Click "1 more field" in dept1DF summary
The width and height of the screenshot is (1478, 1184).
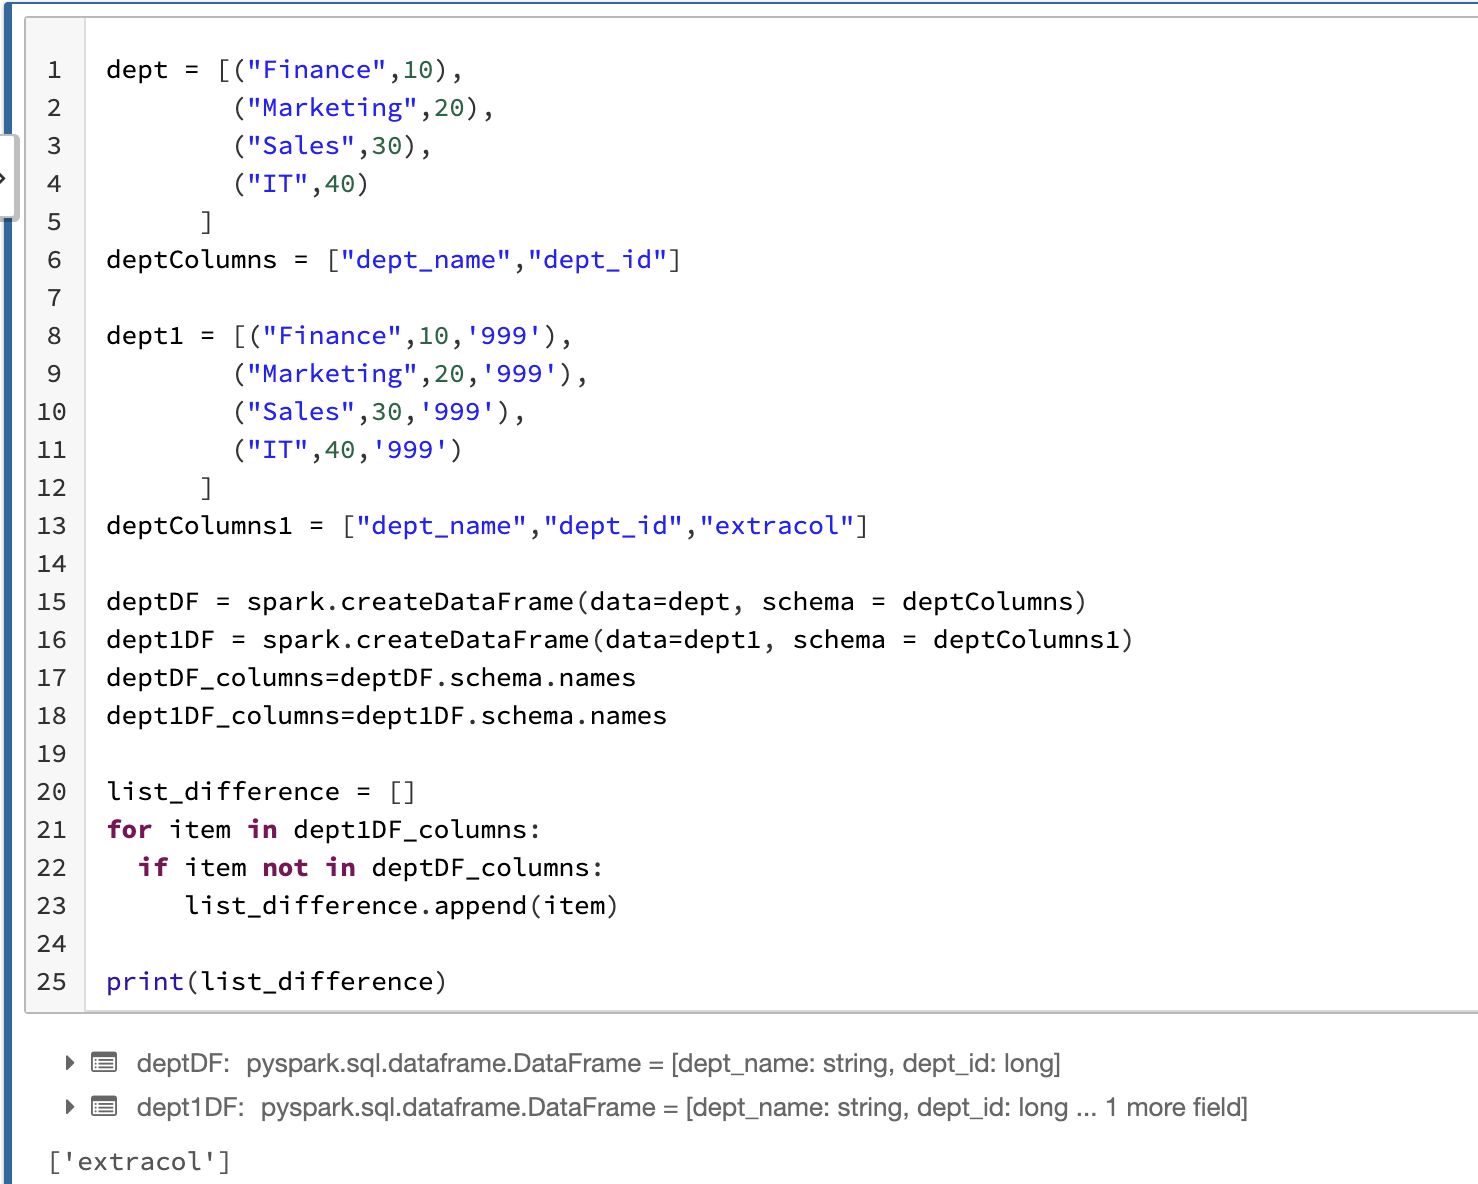1173,1107
